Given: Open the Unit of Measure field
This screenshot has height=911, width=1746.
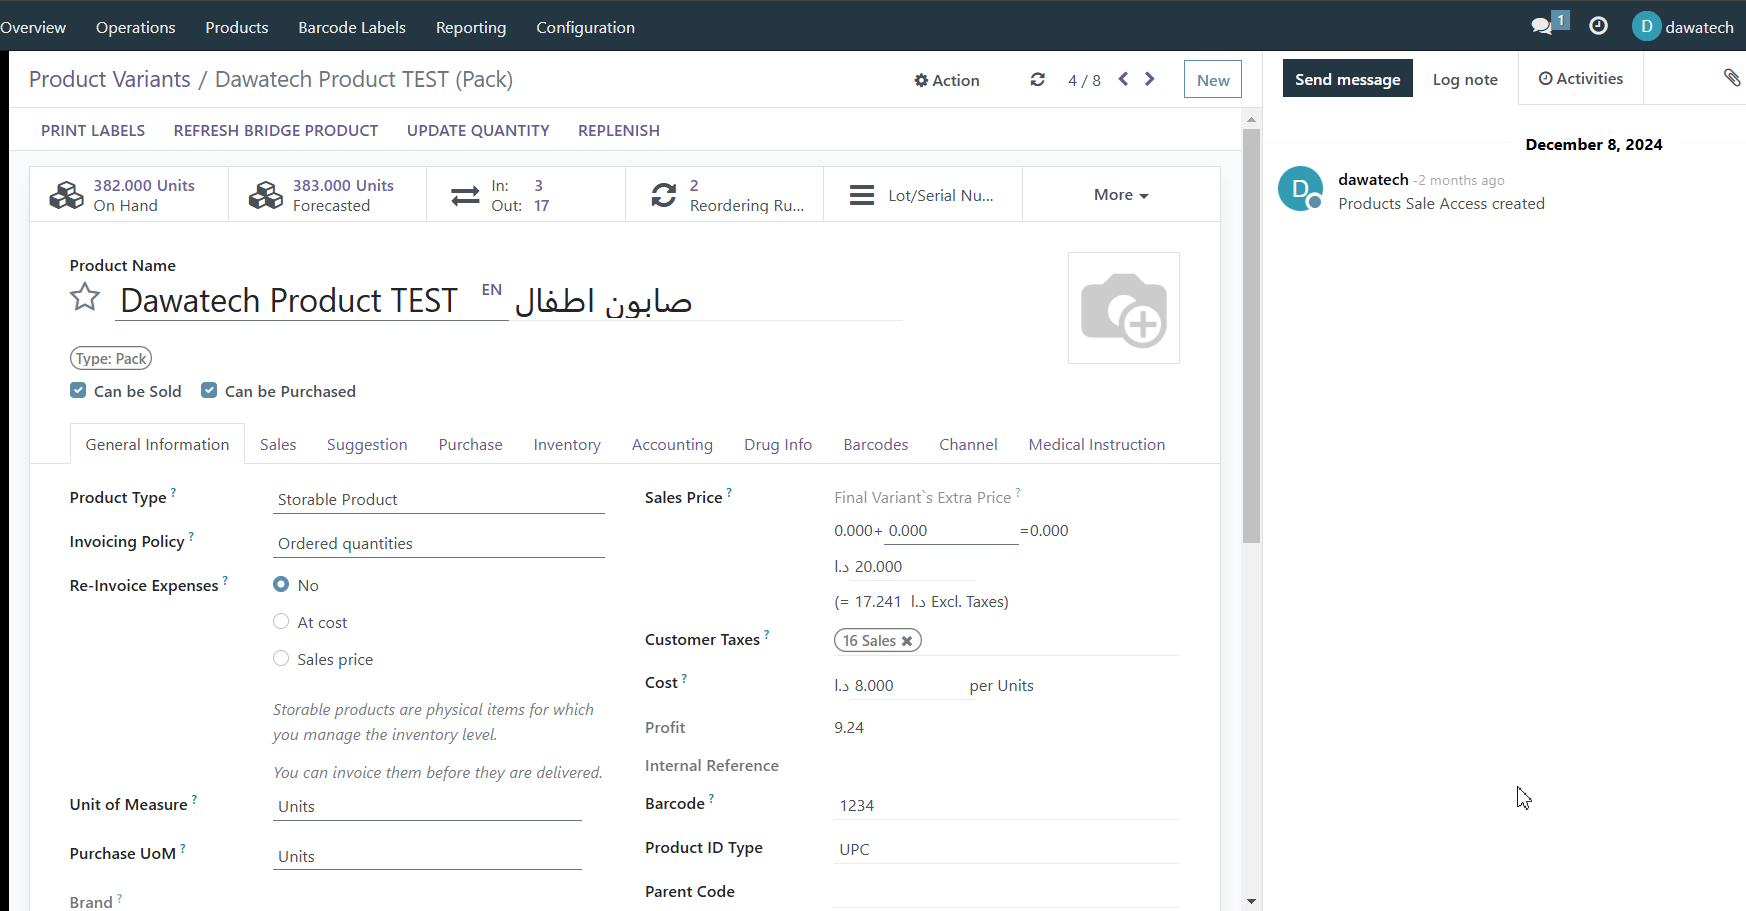Looking at the screenshot, I should tap(427, 806).
